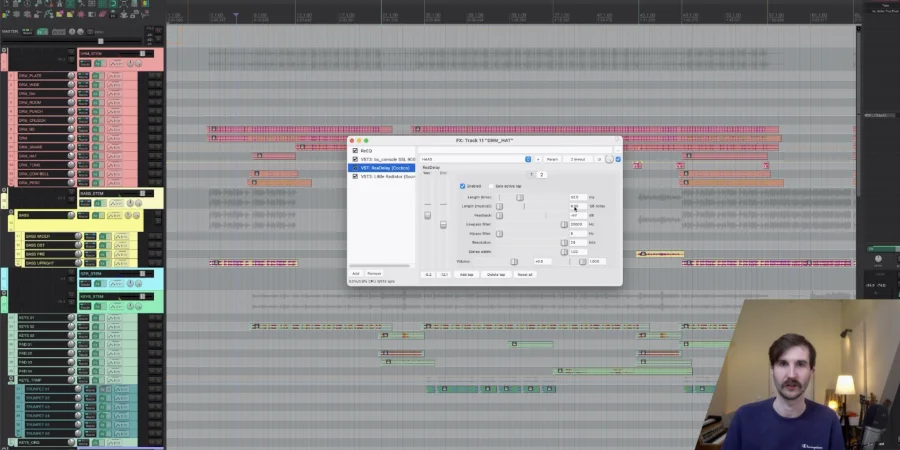Check the Solo active tap checkbox
Screen dimensions: 900x450
point(491,186)
